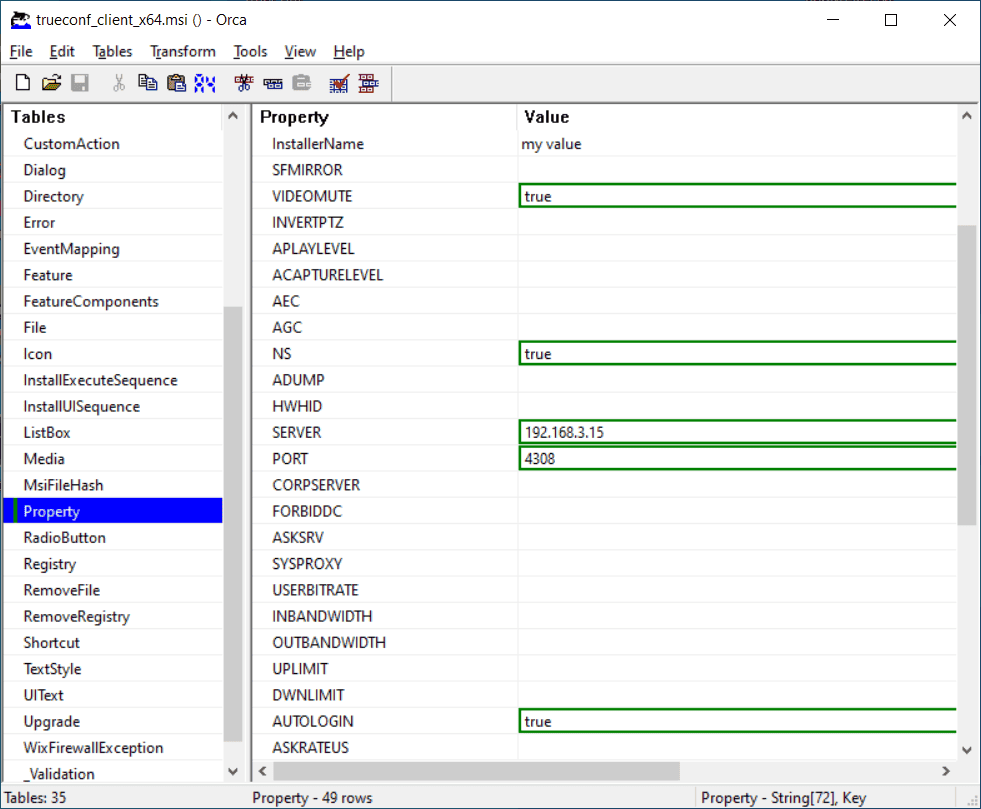Screen dimensions: 981x809
Task: Click the Paste clipboard toolbar icon
Action: pos(176,83)
